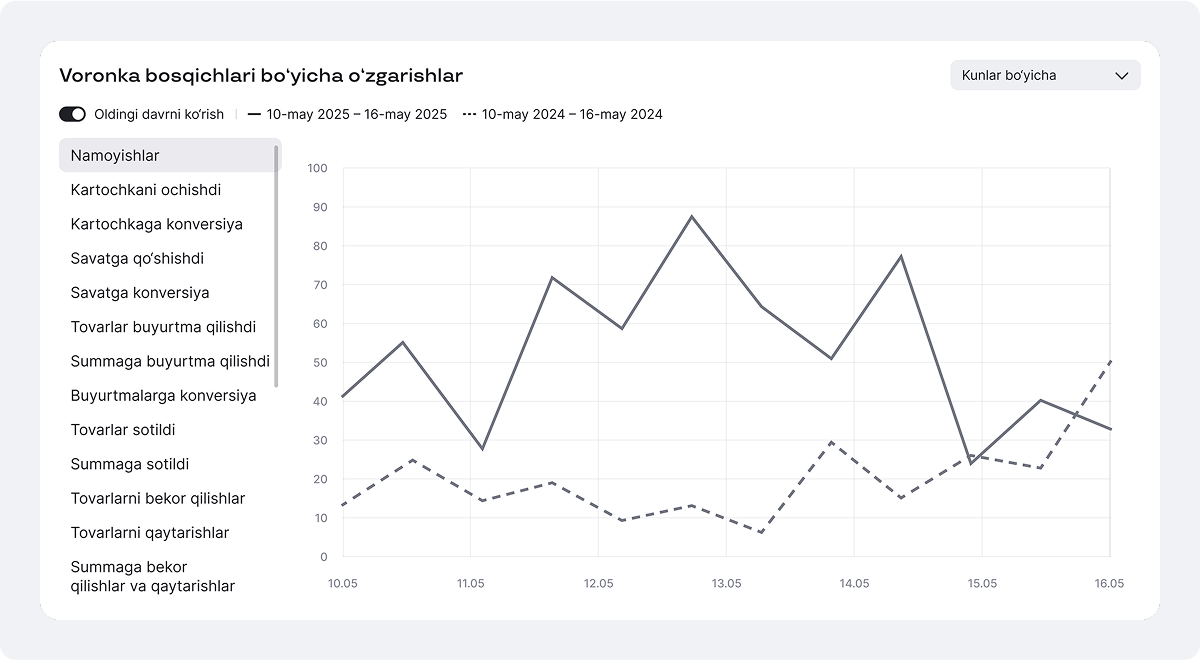This screenshot has width=1200, height=660.
Task: Click the 13.05 x-axis date label
Action: [726, 583]
